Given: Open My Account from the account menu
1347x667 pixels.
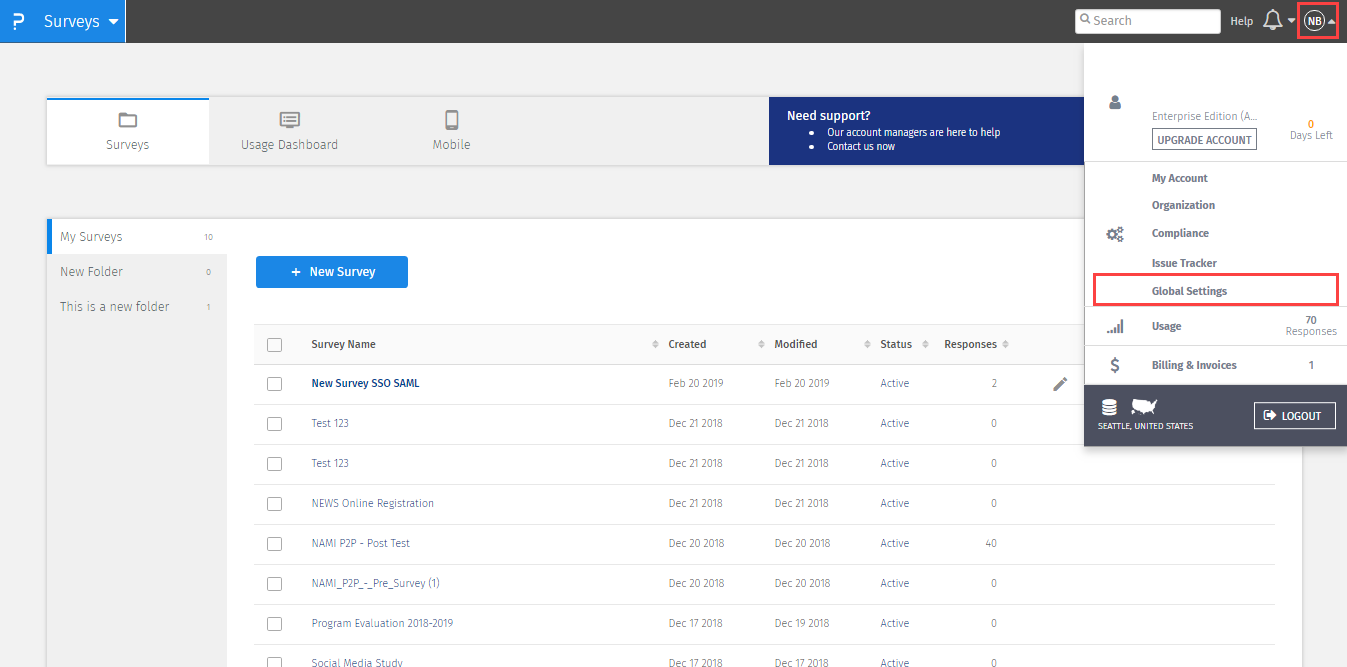Looking at the screenshot, I should tap(1179, 178).
